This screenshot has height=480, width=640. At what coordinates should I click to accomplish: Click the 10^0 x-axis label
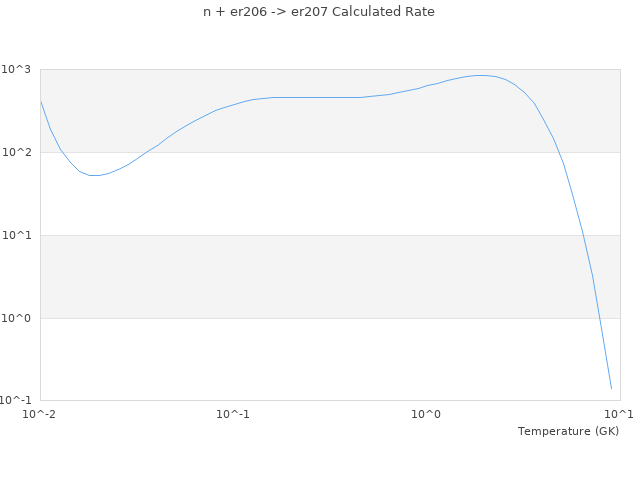point(426,414)
